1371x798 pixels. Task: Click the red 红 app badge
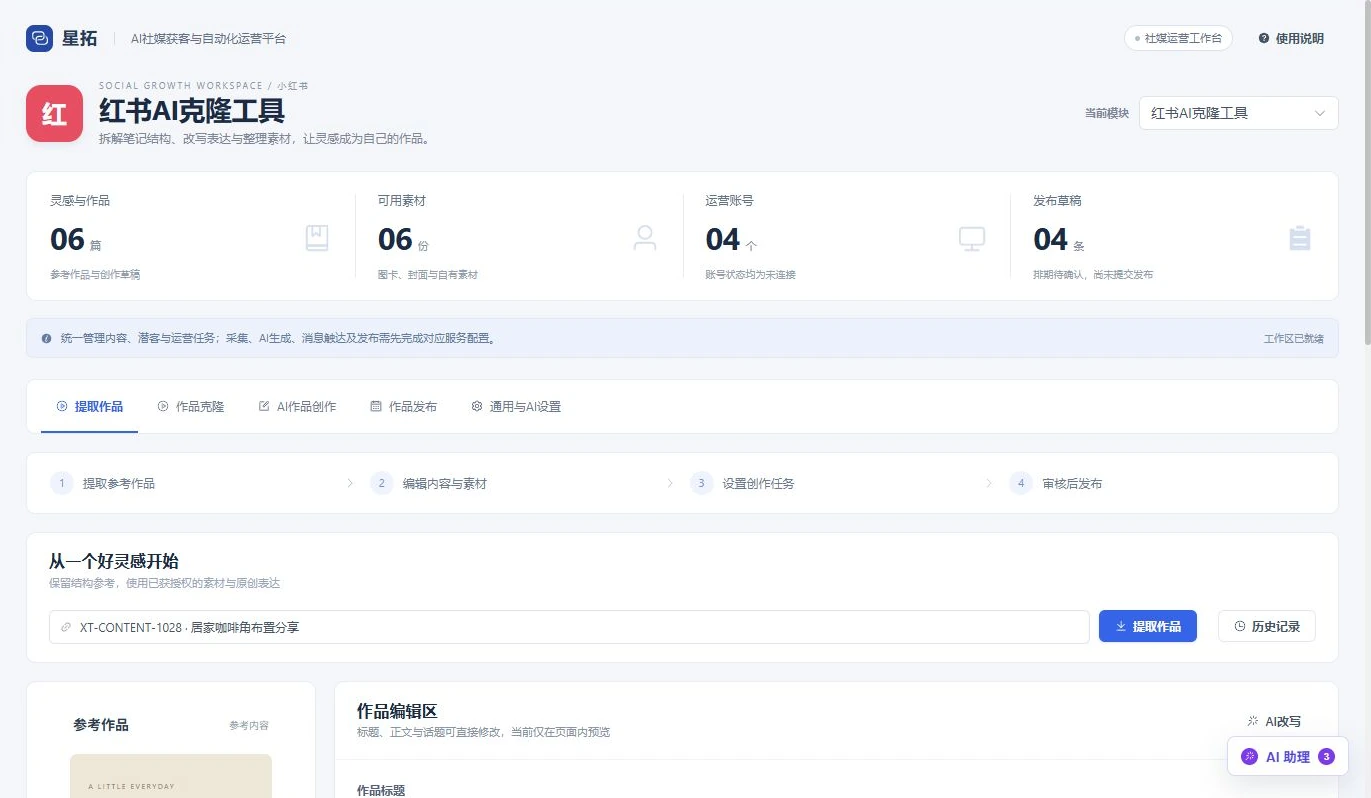pyautogui.click(x=54, y=113)
